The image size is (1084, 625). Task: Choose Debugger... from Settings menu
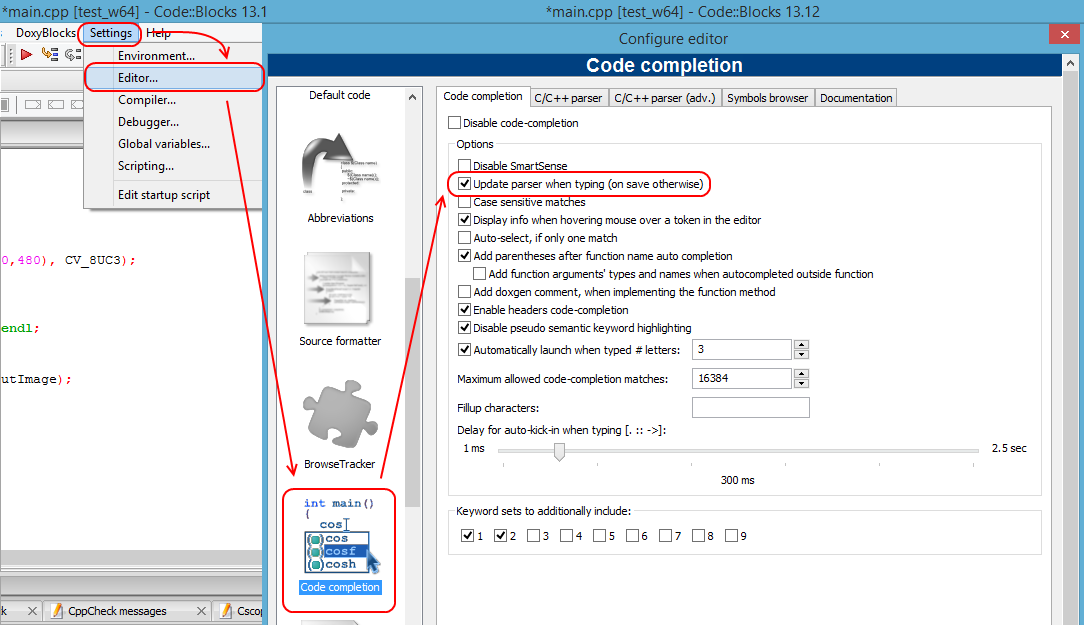point(173,122)
